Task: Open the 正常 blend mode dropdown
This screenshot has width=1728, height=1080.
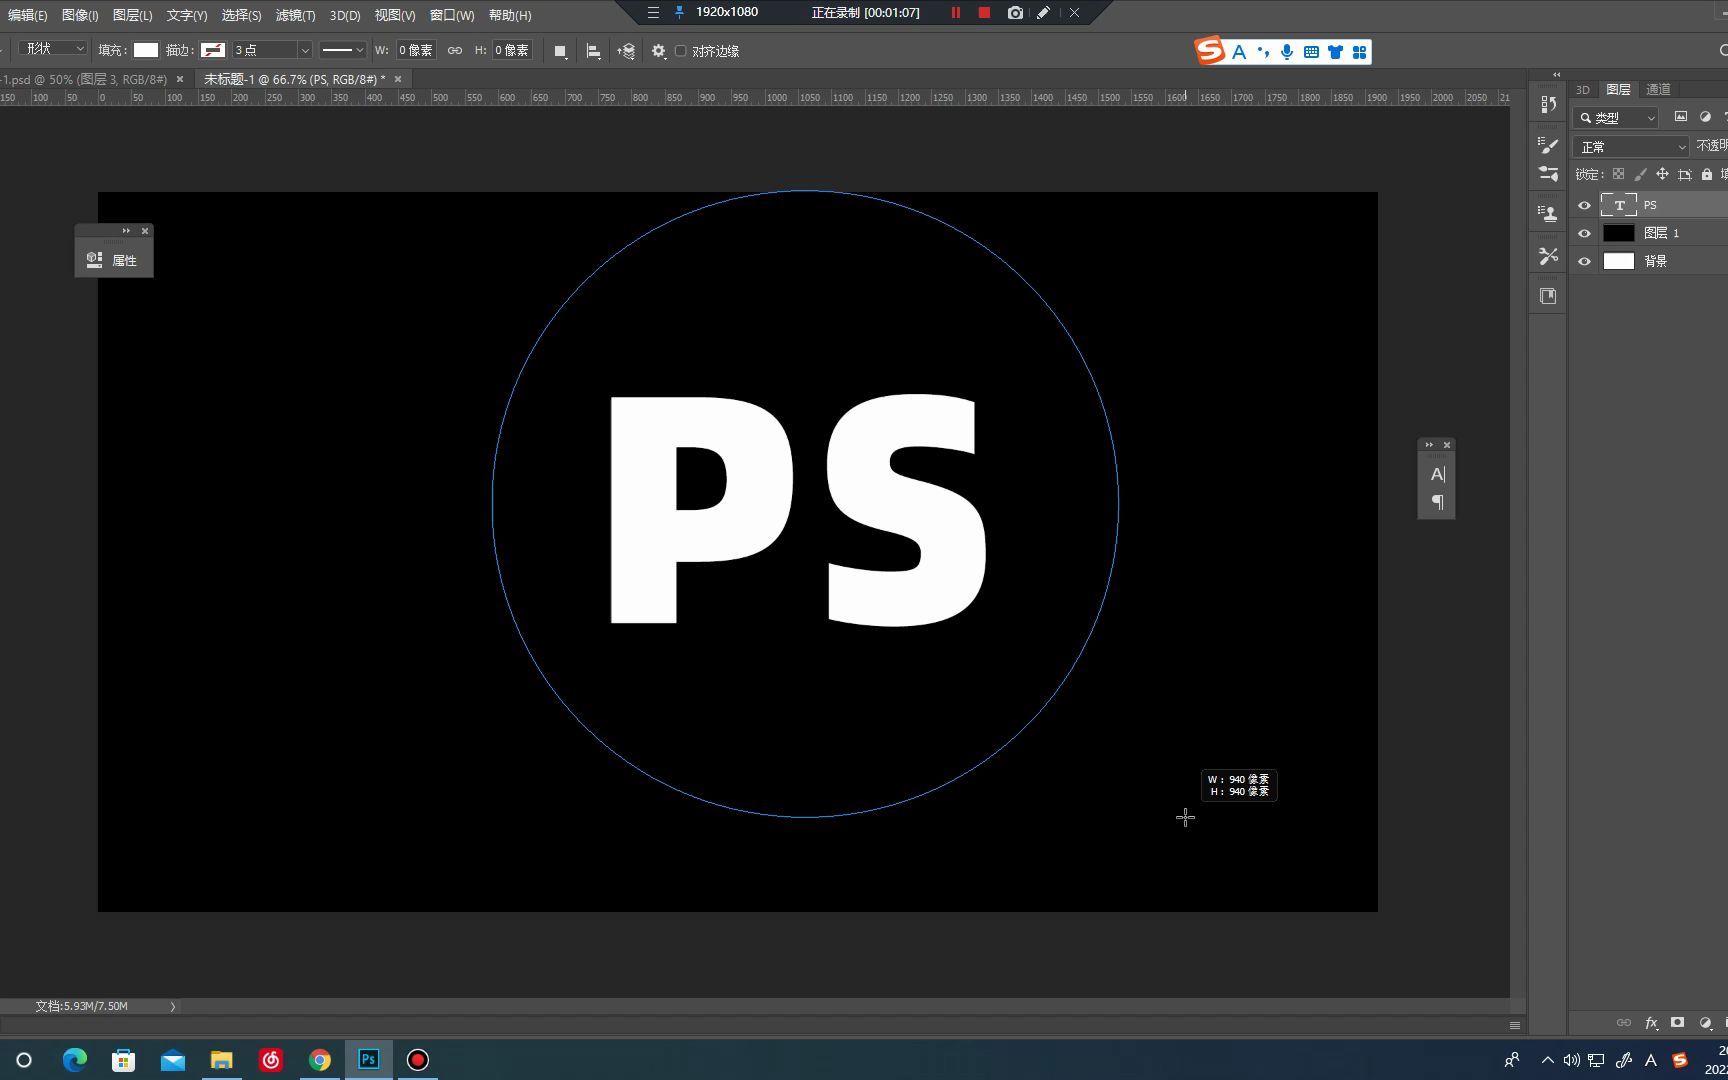Action: (x=1630, y=146)
